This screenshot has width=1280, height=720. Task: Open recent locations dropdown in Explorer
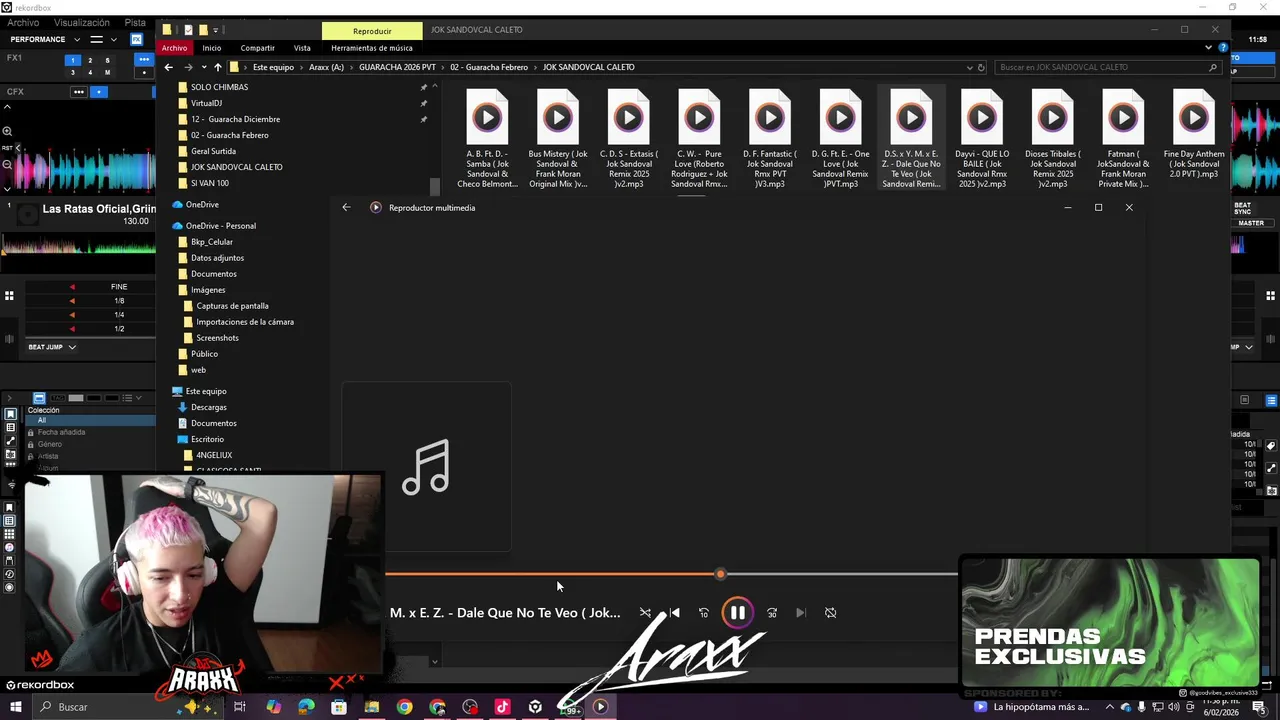(203, 67)
